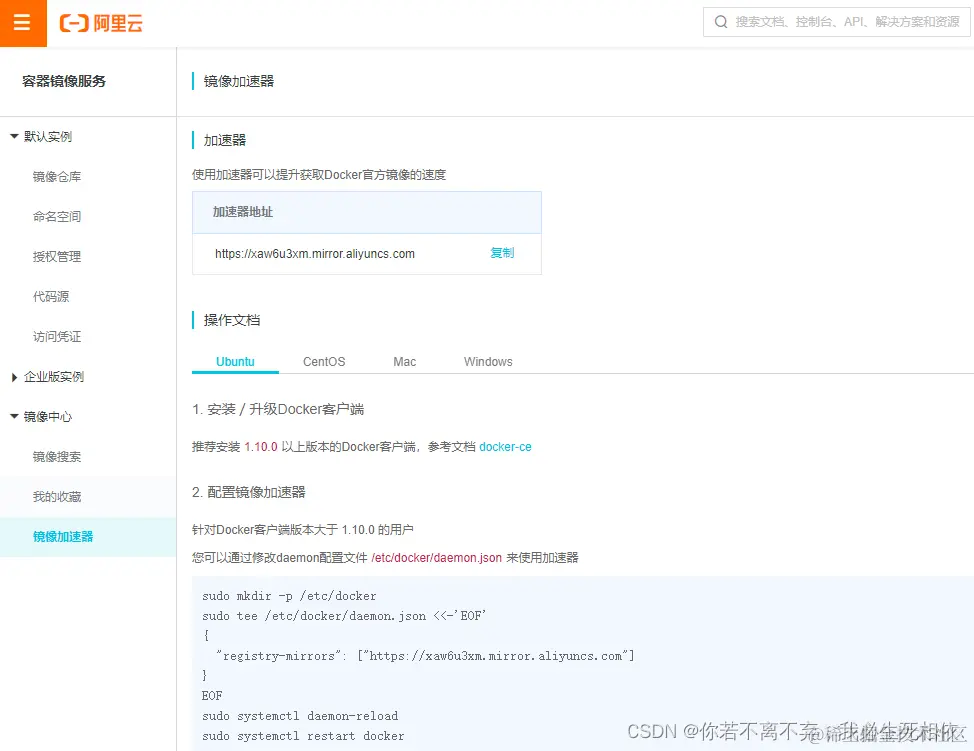
Task: Click the Aliyun logo
Action: point(101,23)
